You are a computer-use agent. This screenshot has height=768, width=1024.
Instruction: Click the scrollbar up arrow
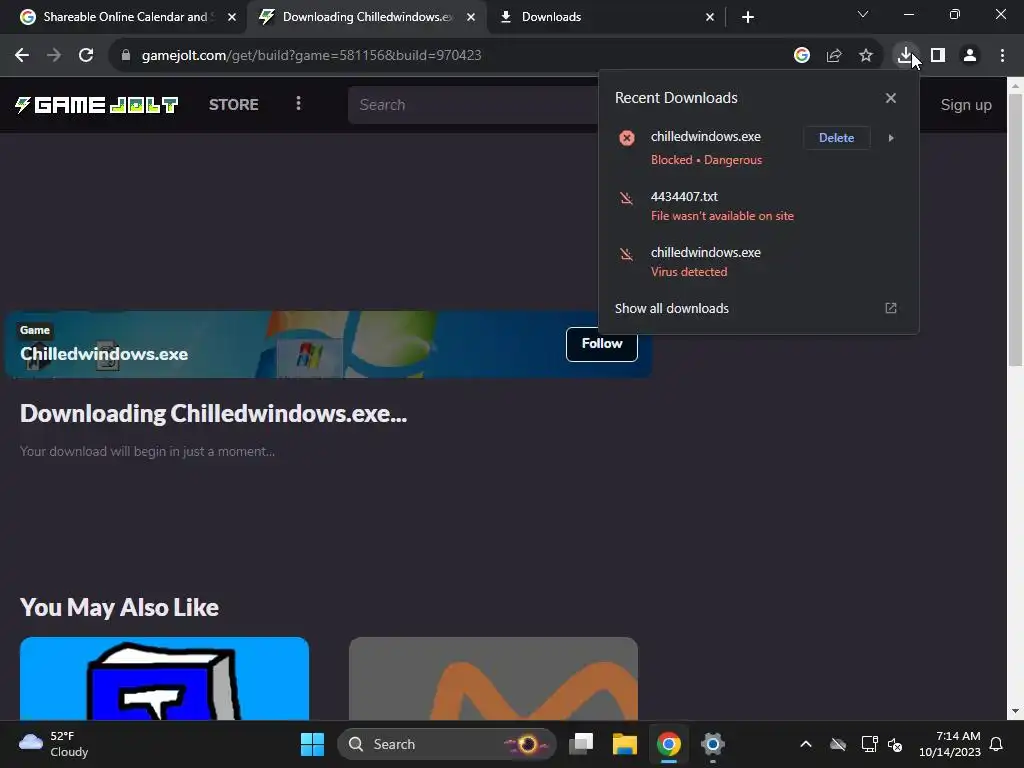[x=1016, y=85]
